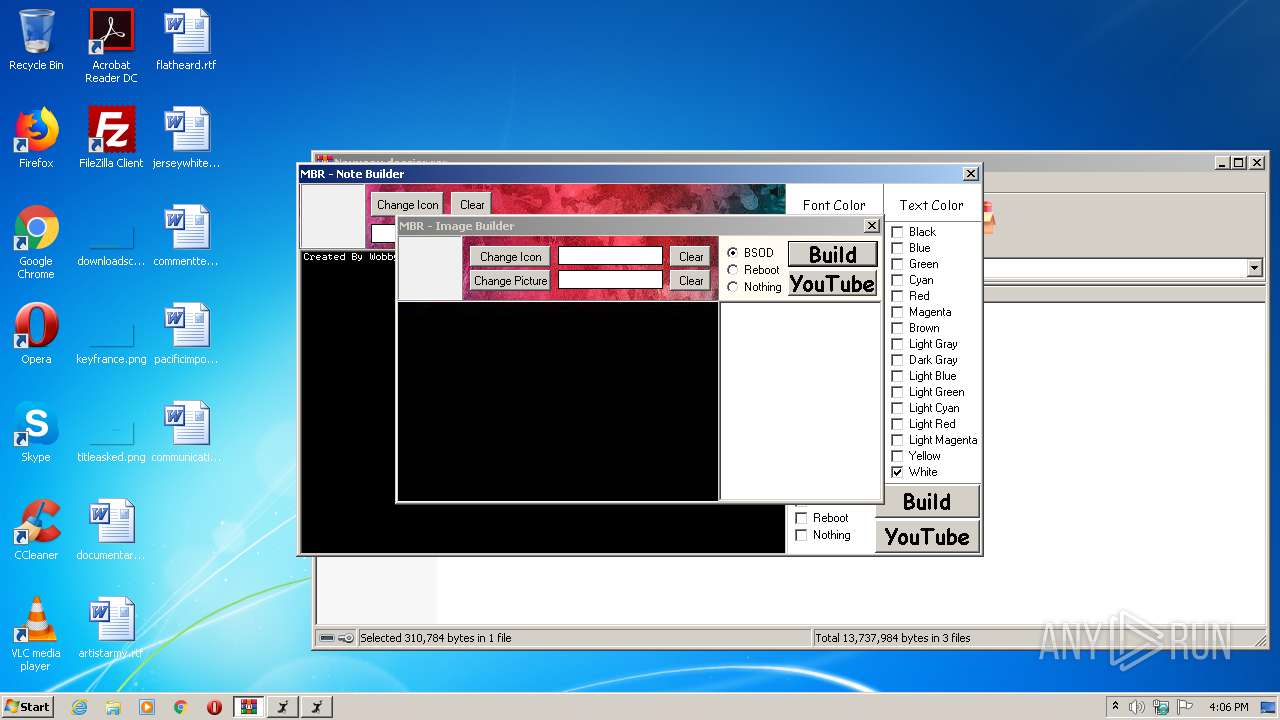Click YouTube in Image Builder

click(x=832, y=283)
